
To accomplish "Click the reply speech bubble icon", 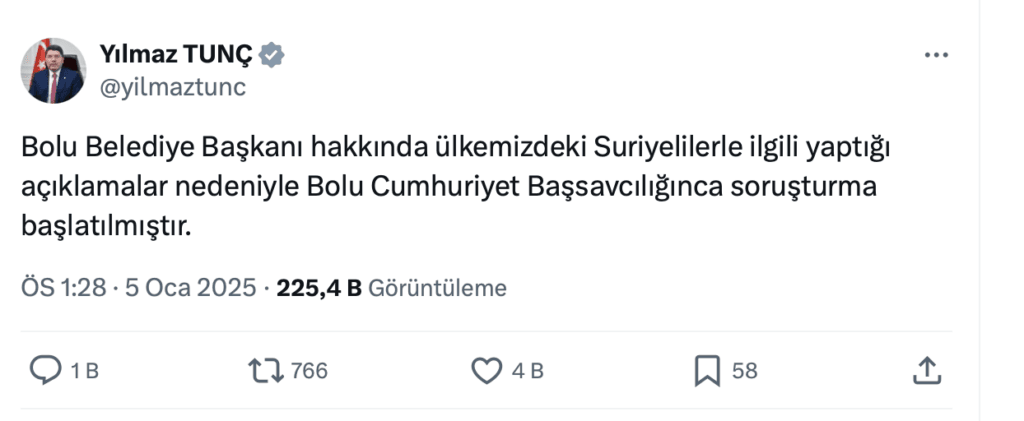I will click(x=46, y=371).
